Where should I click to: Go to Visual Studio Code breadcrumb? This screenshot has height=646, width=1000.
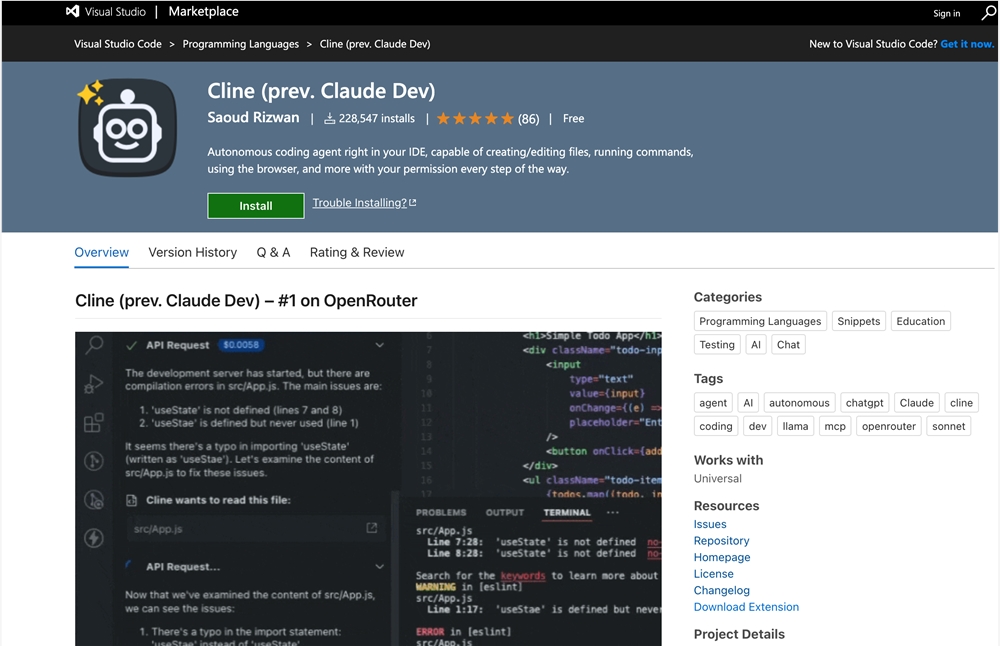(x=118, y=44)
